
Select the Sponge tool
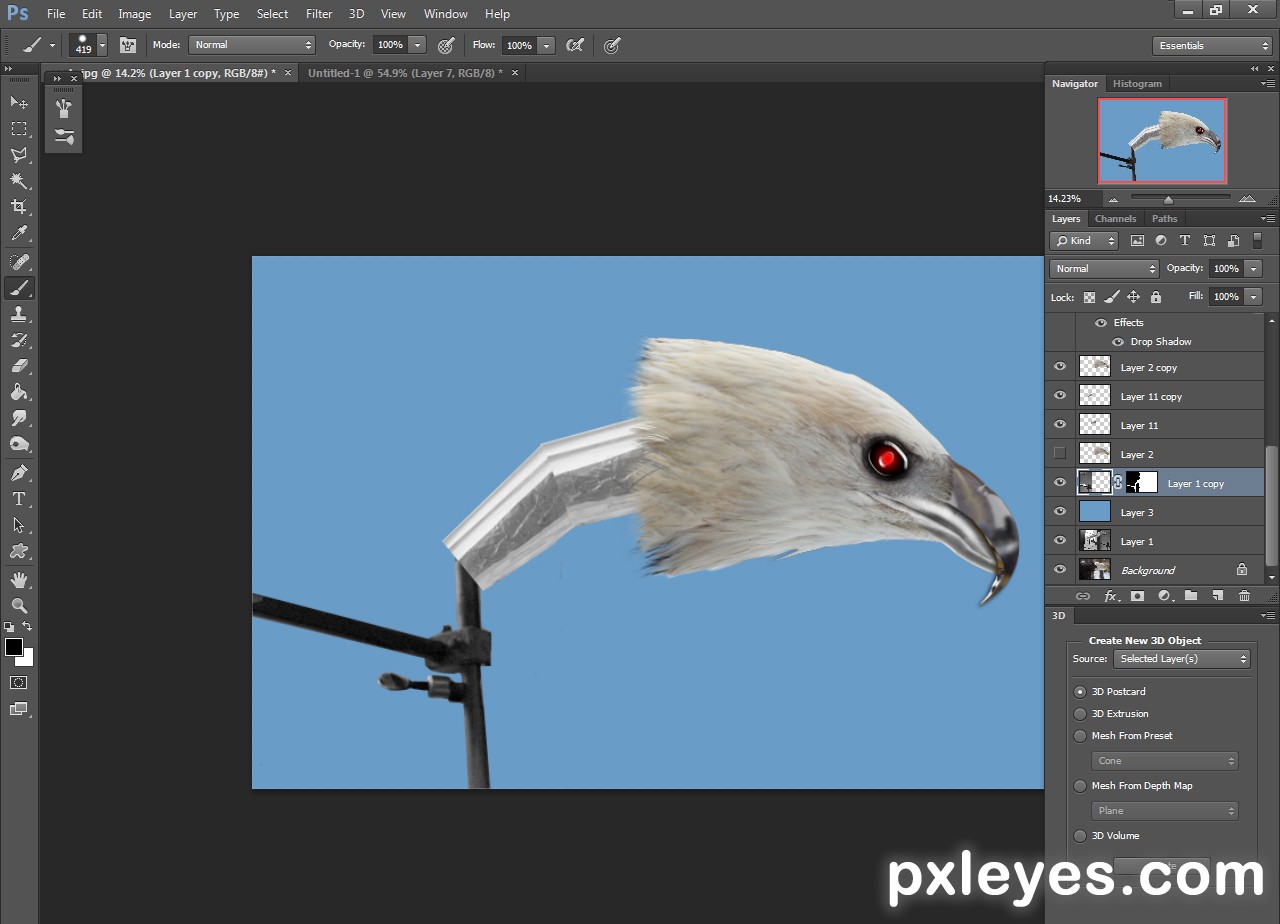(x=19, y=444)
